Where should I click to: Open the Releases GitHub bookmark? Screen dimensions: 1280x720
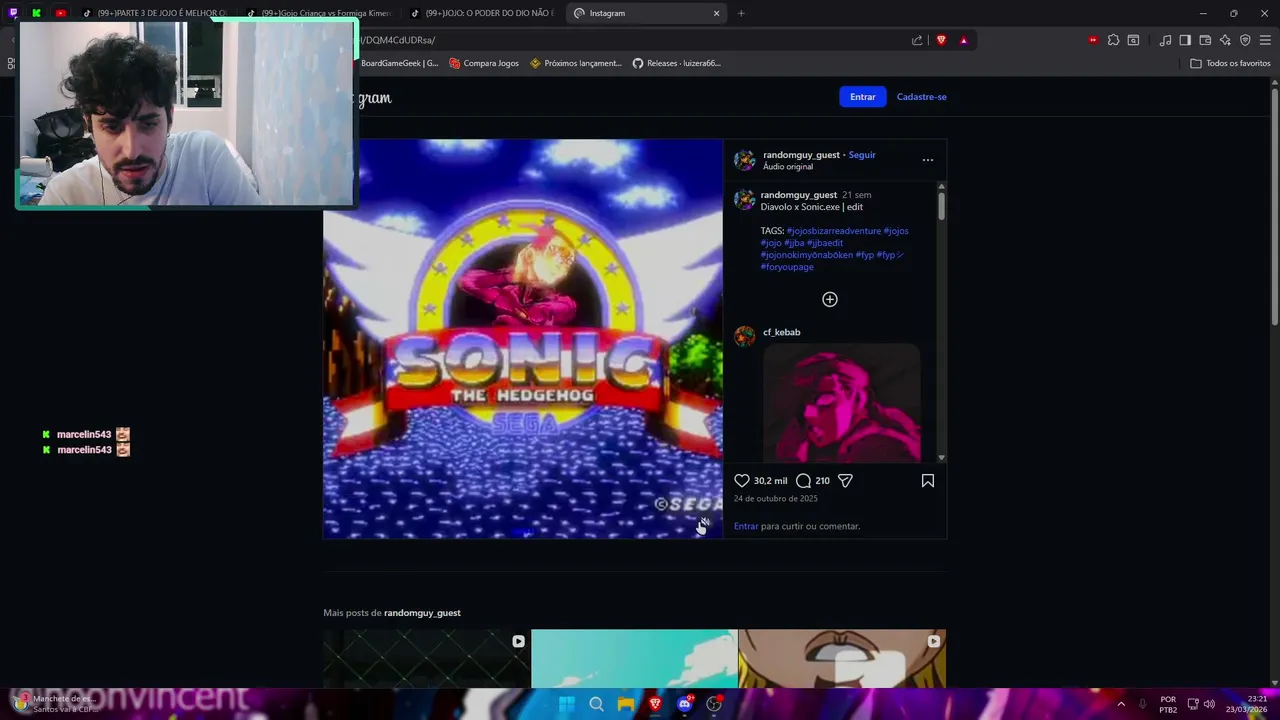(677, 63)
